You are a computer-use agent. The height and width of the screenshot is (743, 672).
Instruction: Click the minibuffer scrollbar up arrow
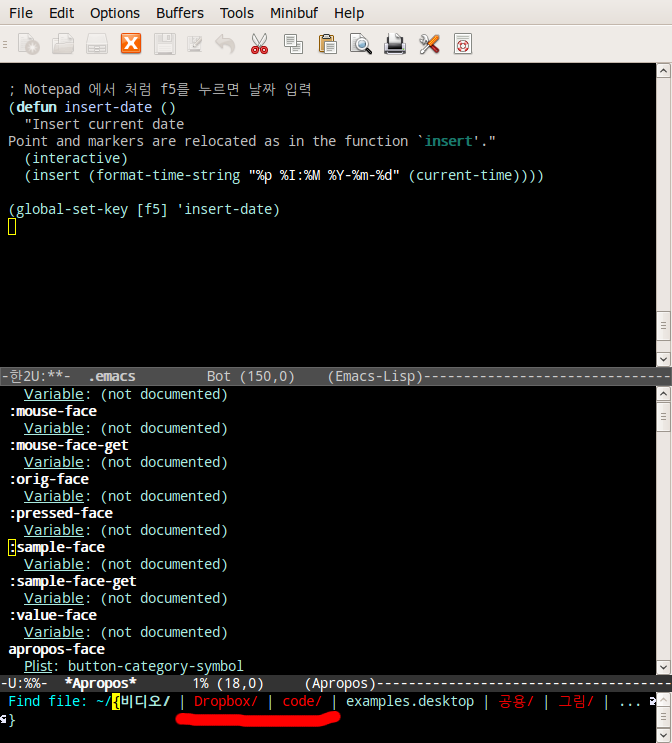click(664, 699)
